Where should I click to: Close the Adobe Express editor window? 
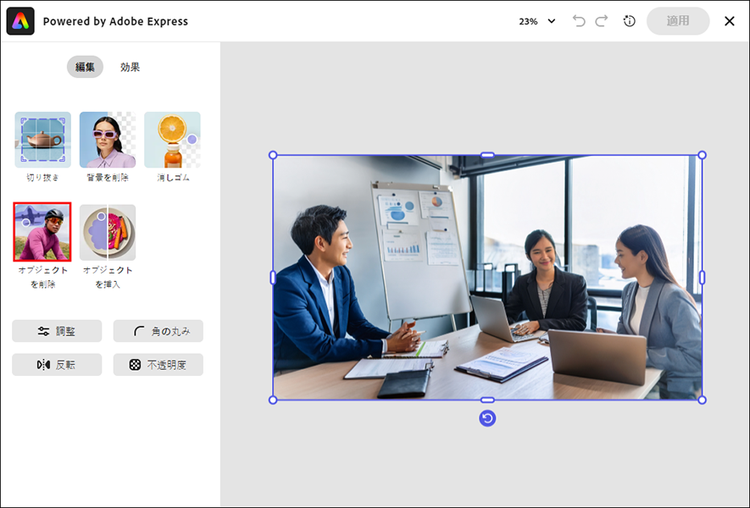point(729,21)
